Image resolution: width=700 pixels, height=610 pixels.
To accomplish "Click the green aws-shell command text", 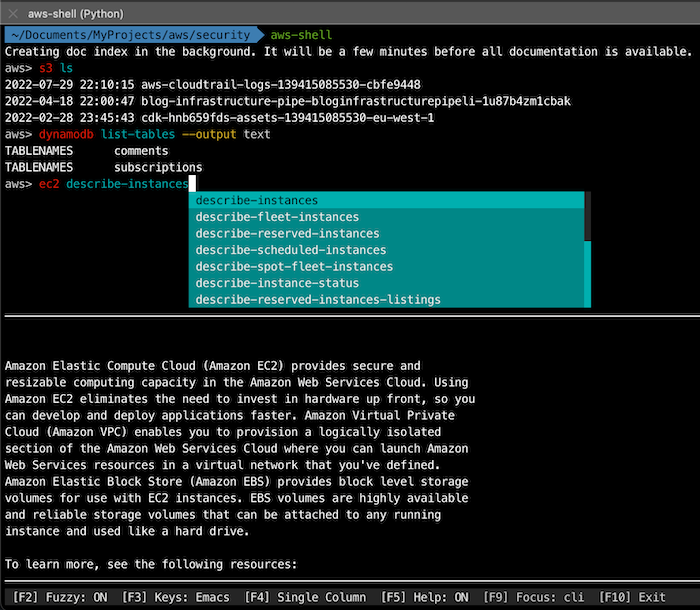I will [301, 35].
